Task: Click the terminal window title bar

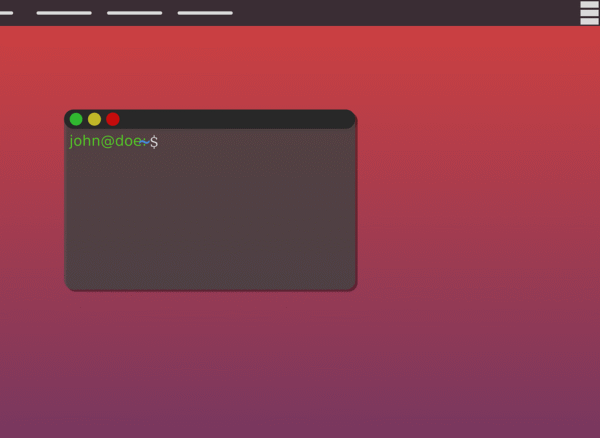Action: coord(230,119)
